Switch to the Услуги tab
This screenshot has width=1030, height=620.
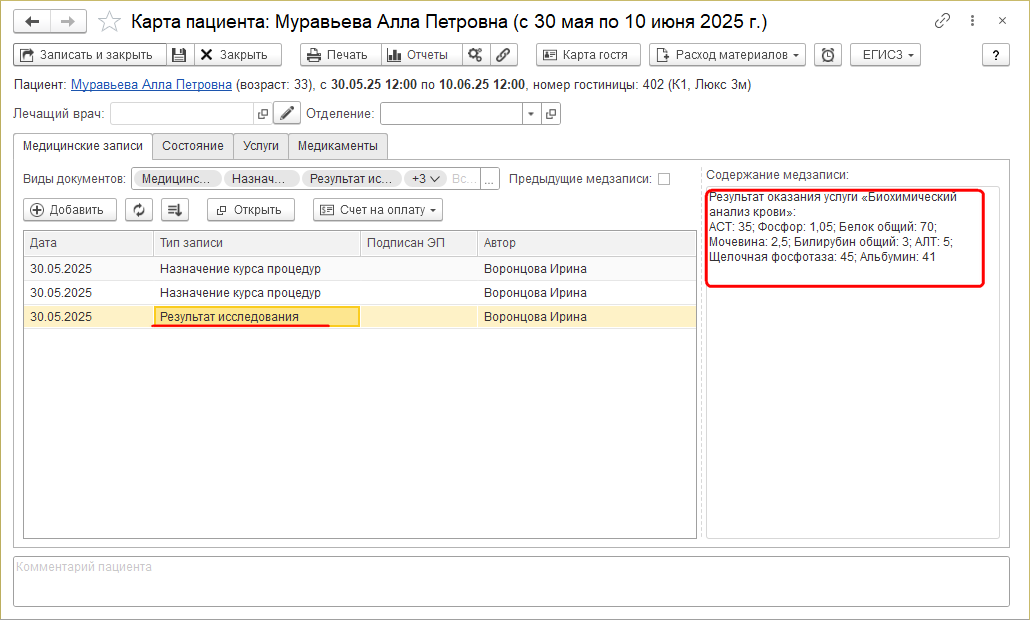tap(261, 146)
